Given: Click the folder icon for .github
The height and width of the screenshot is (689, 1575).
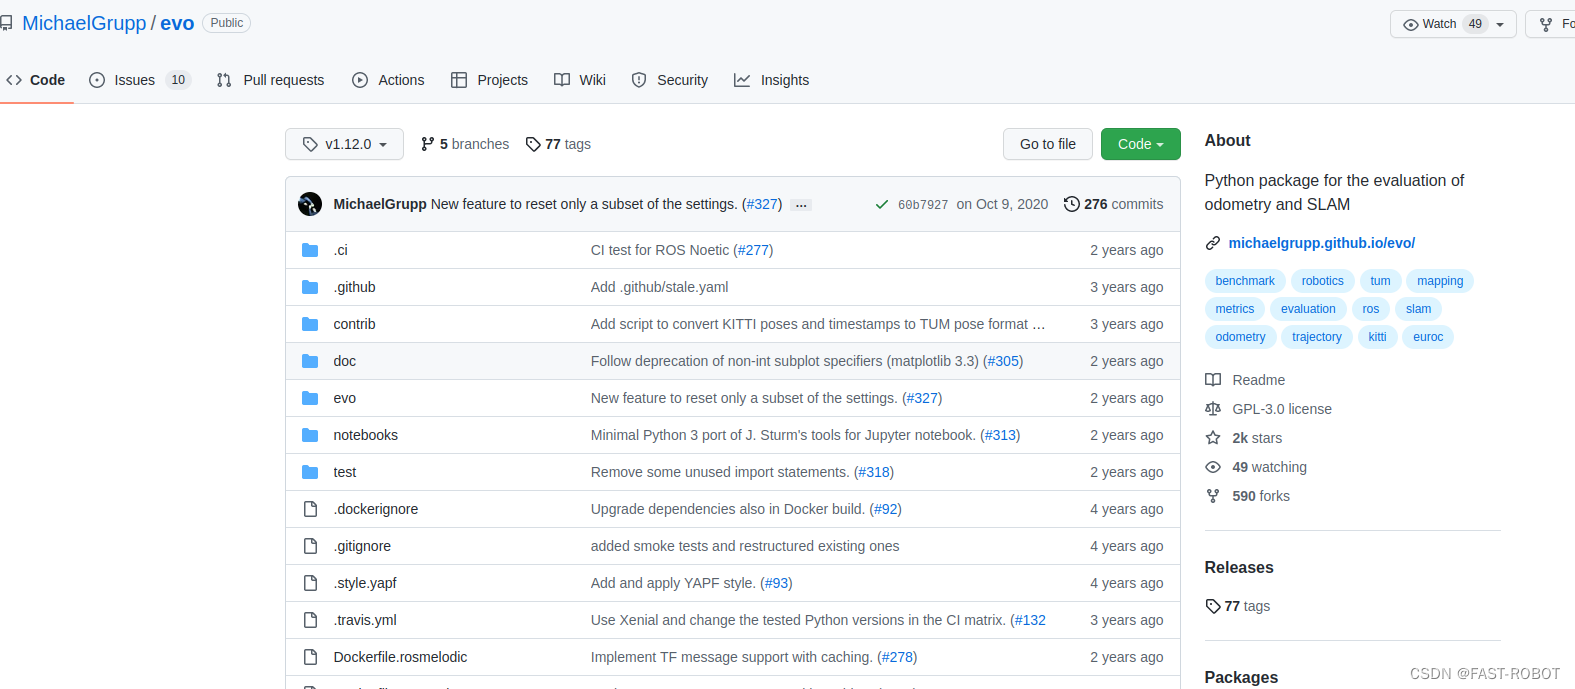Looking at the screenshot, I should tap(310, 287).
